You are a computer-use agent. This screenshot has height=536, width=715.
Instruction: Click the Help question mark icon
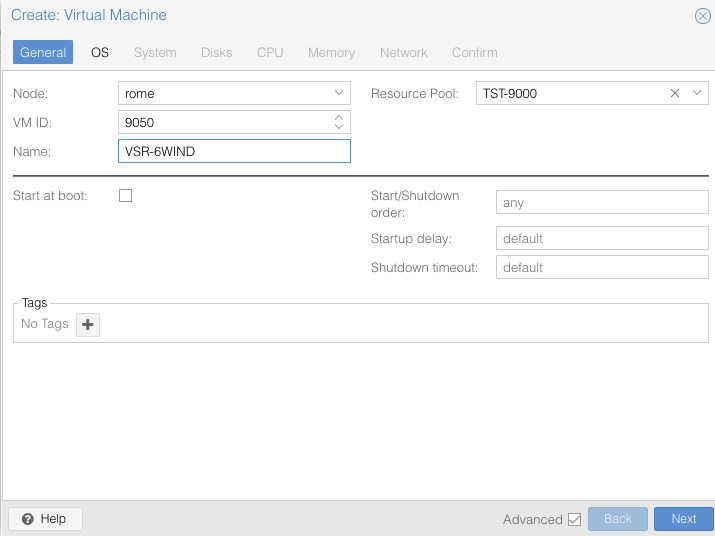[28, 519]
